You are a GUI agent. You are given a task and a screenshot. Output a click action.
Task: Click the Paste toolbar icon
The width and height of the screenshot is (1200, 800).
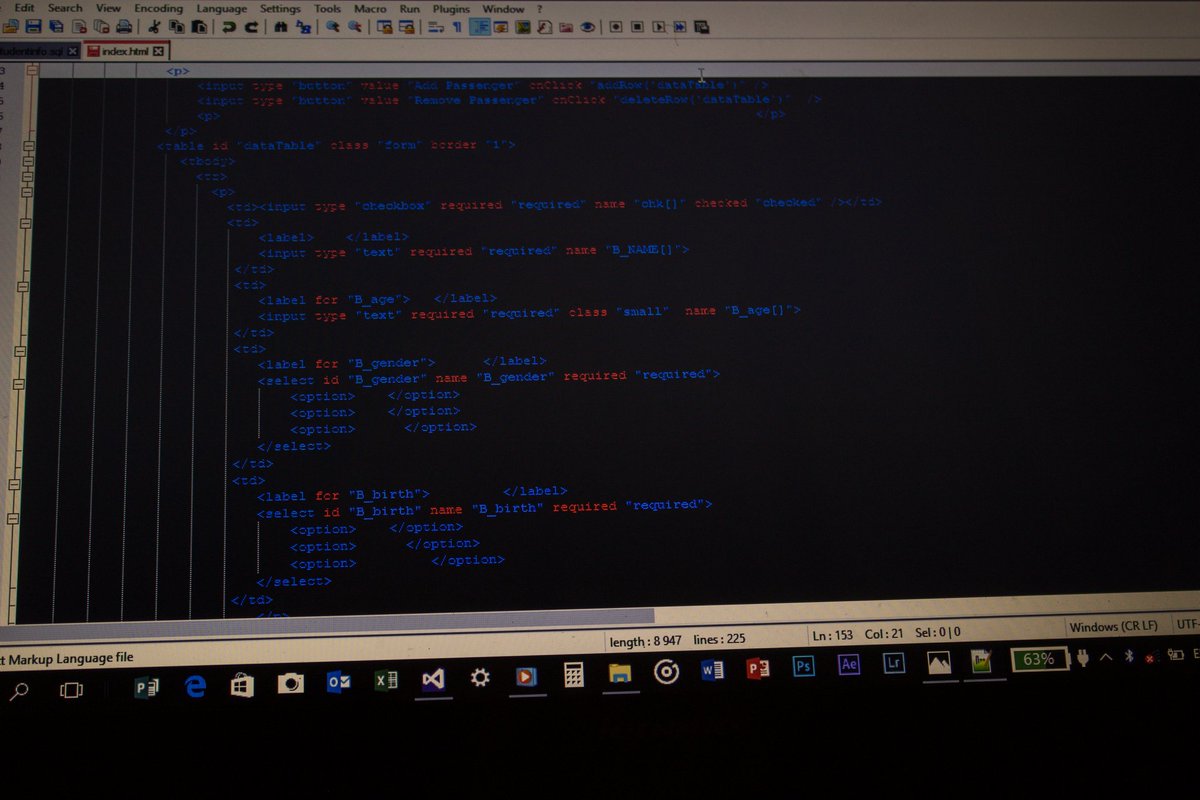[x=197, y=28]
